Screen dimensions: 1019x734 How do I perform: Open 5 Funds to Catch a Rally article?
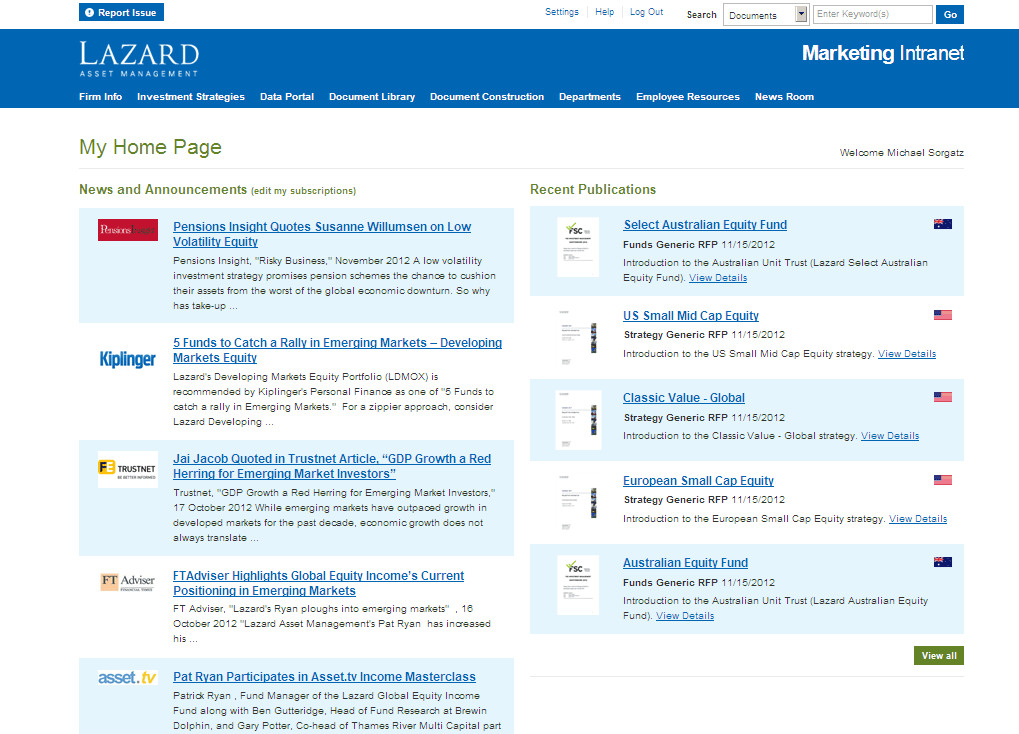[x=337, y=350]
